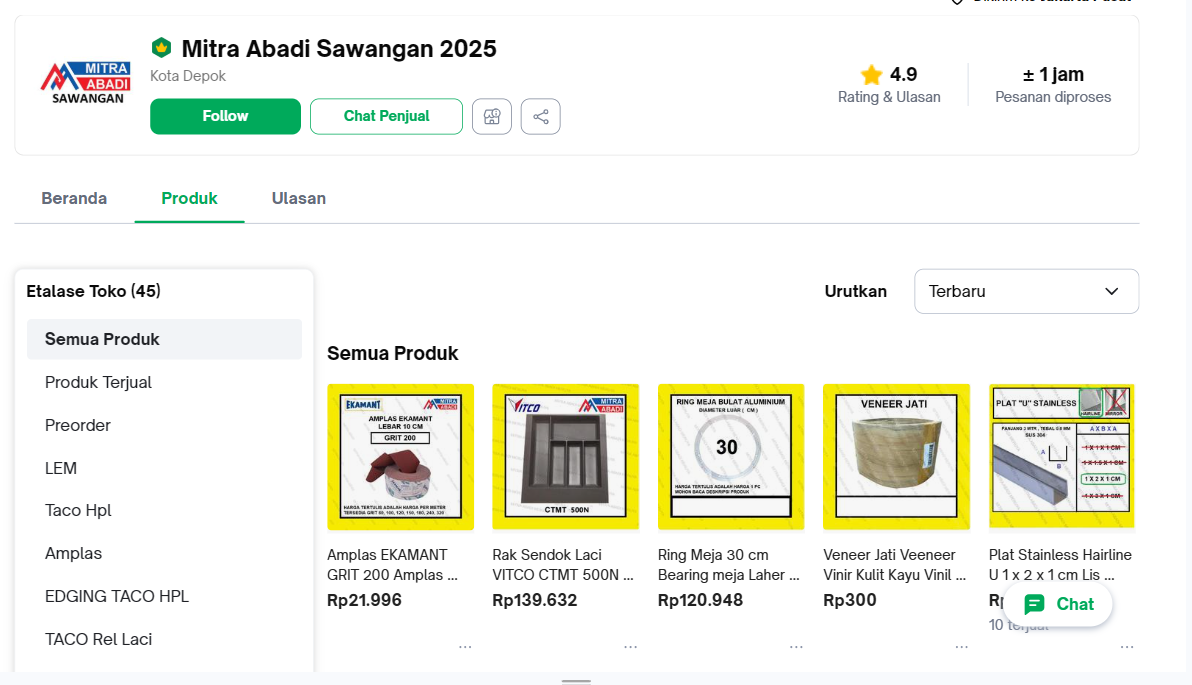Click the store info icon button
1192x685 pixels.
point(492,117)
